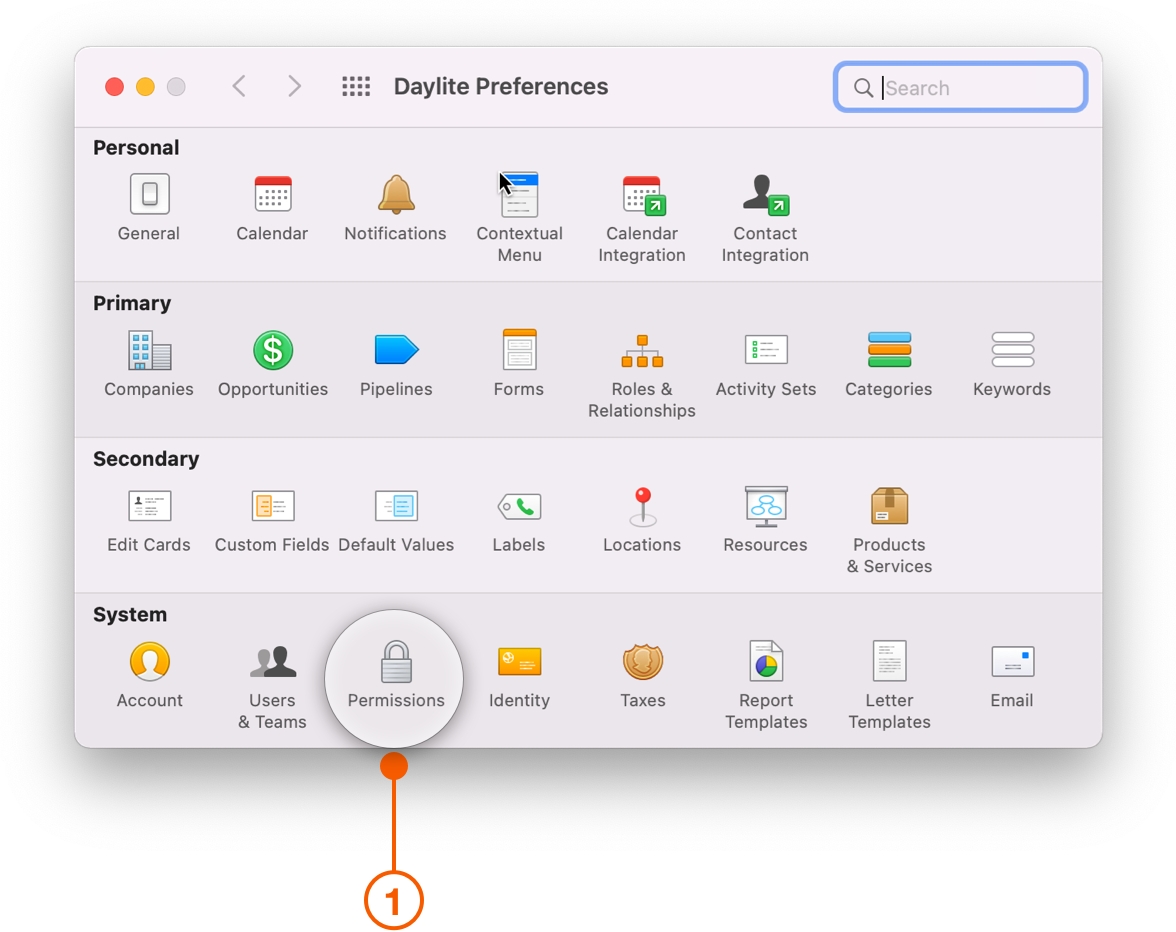
Task: Navigate forward with the right chevron arrow
Action: click(294, 86)
